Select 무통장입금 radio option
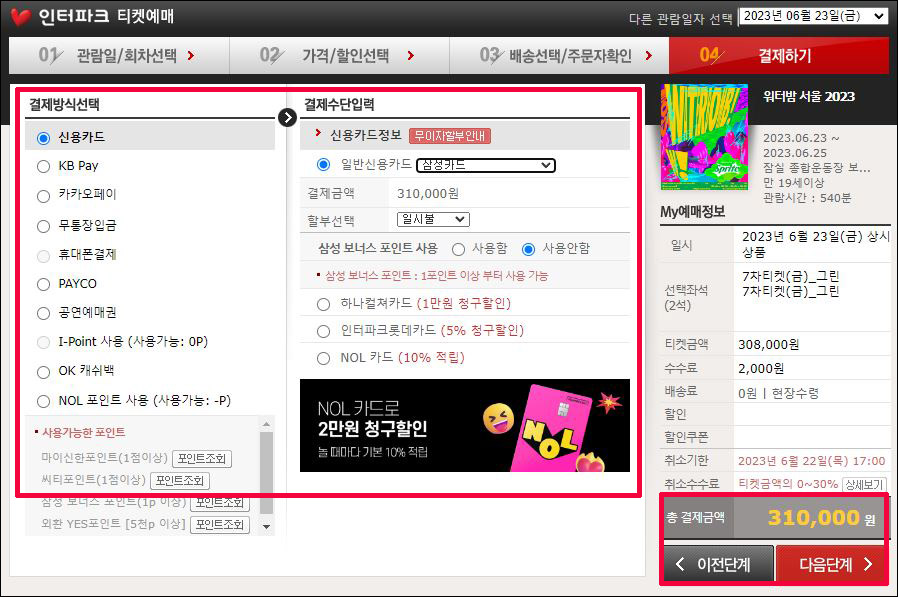Viewport: 898px width, 597px height. click(x=44, y=226)
